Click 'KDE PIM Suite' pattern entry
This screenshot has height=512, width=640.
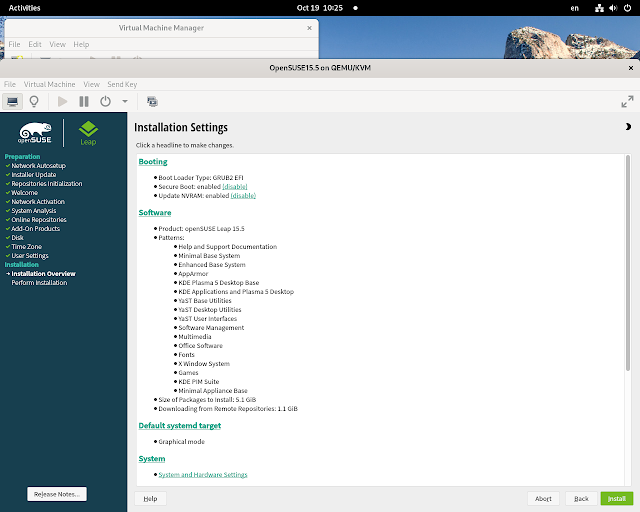[199, 381]
